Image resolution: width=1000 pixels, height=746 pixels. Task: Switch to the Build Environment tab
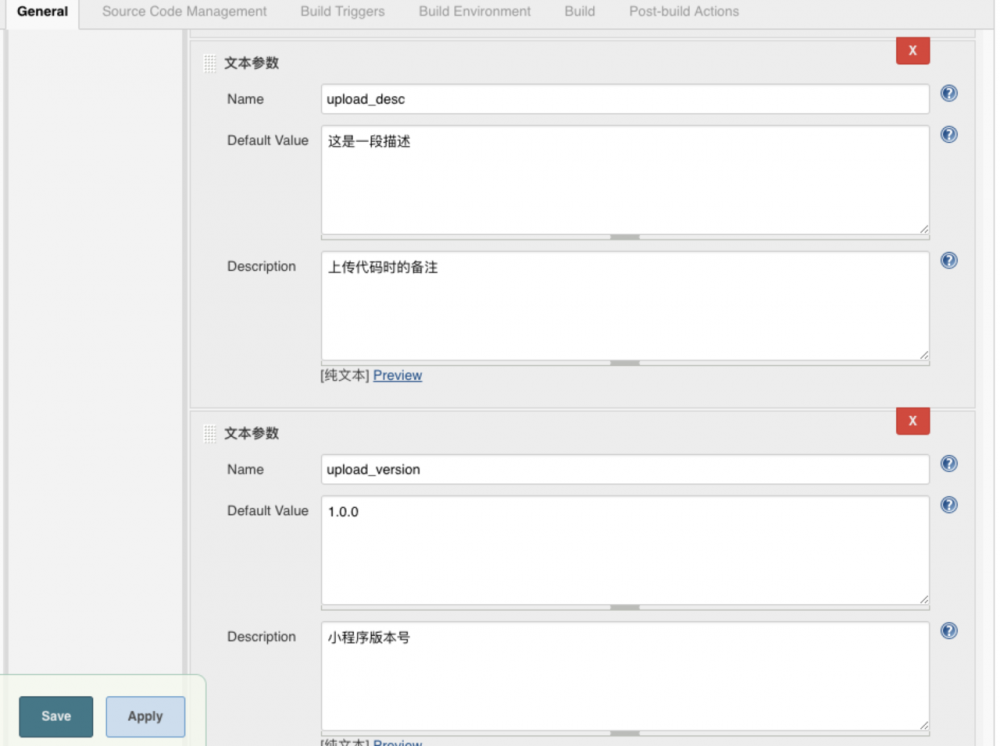tap(474, 11)
